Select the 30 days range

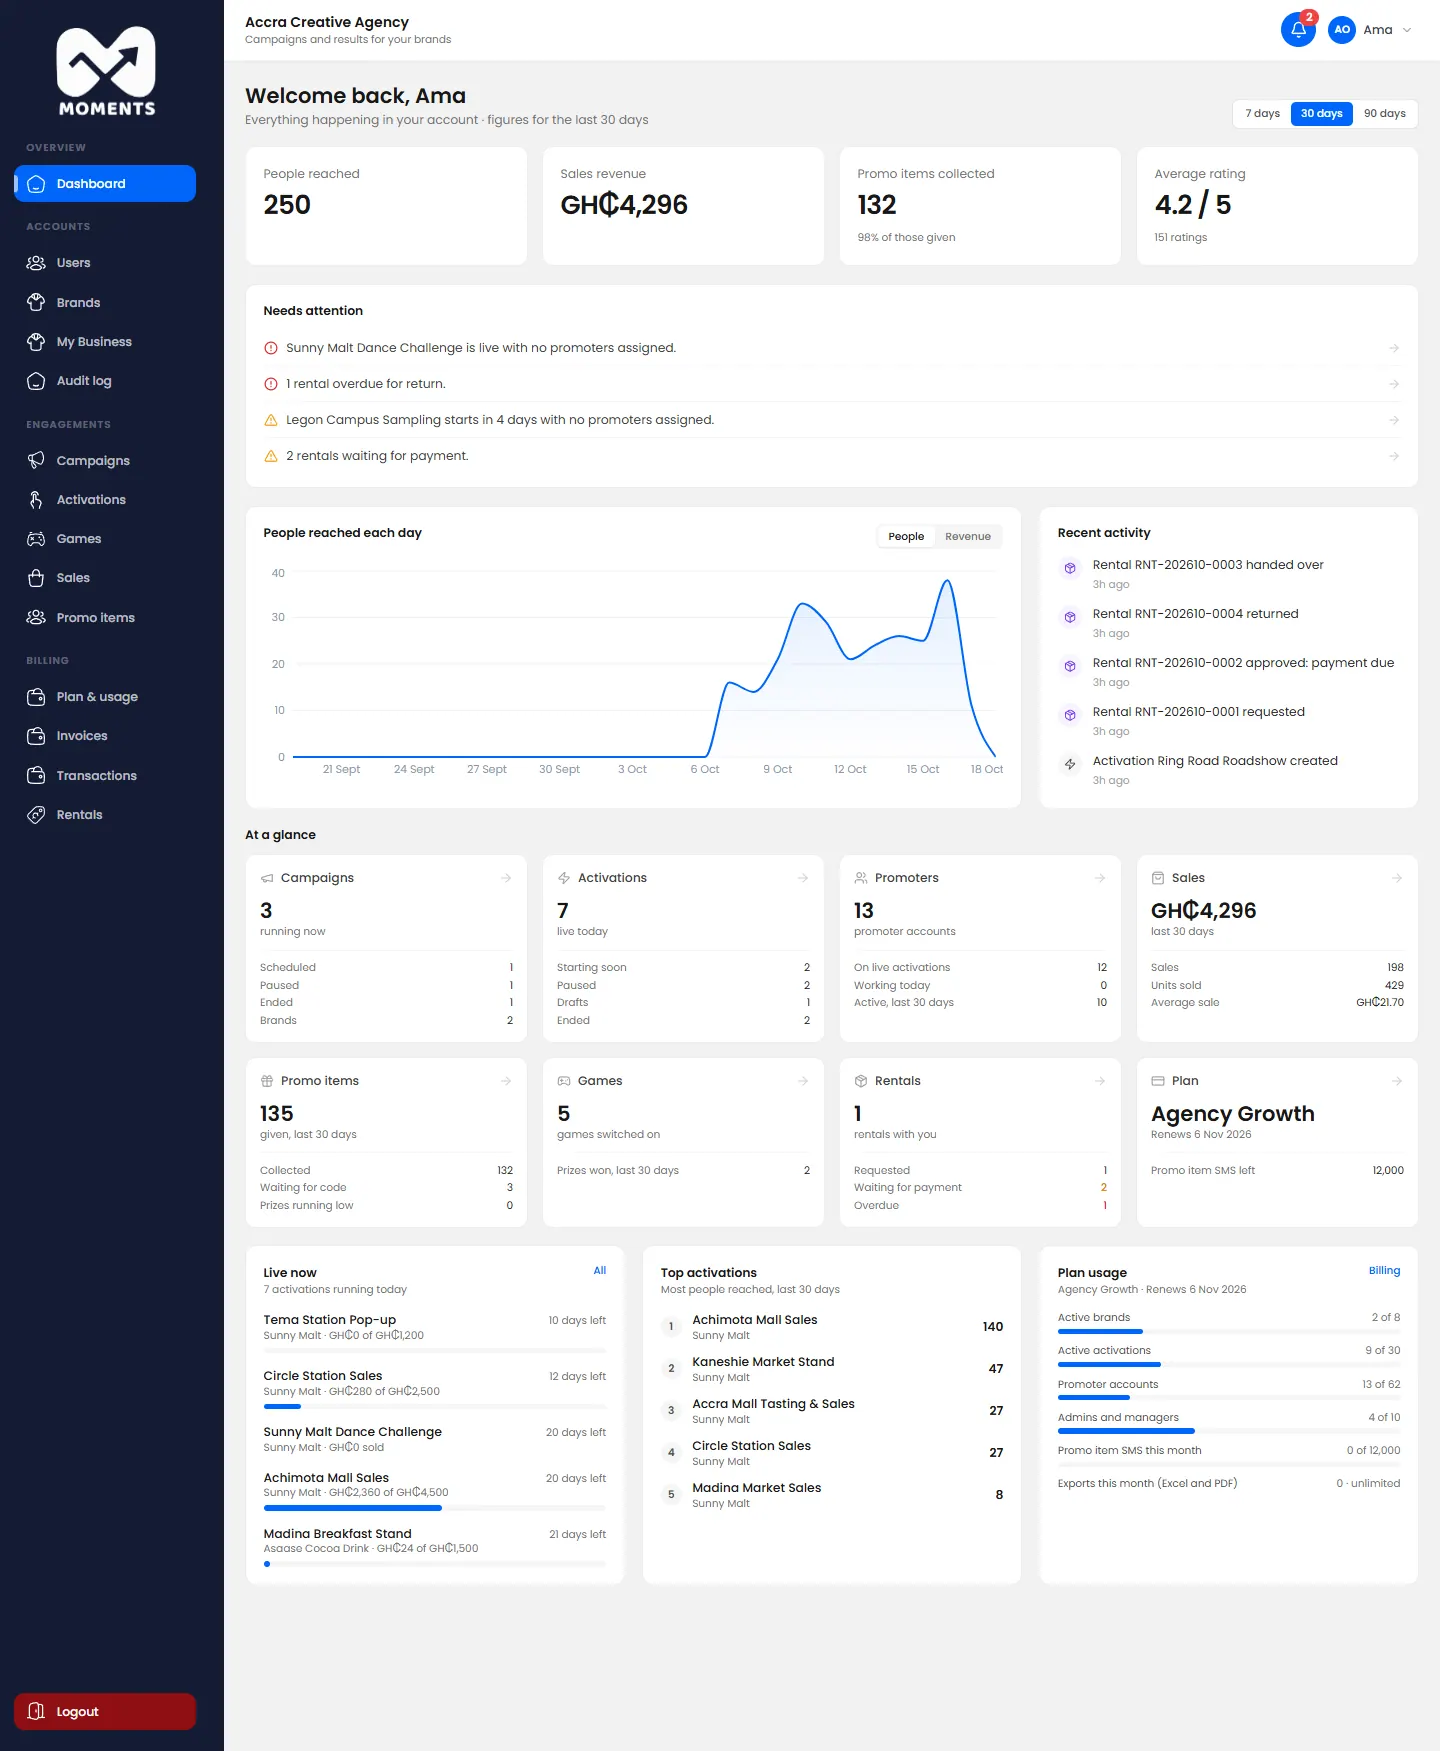tap(1321, 114)
